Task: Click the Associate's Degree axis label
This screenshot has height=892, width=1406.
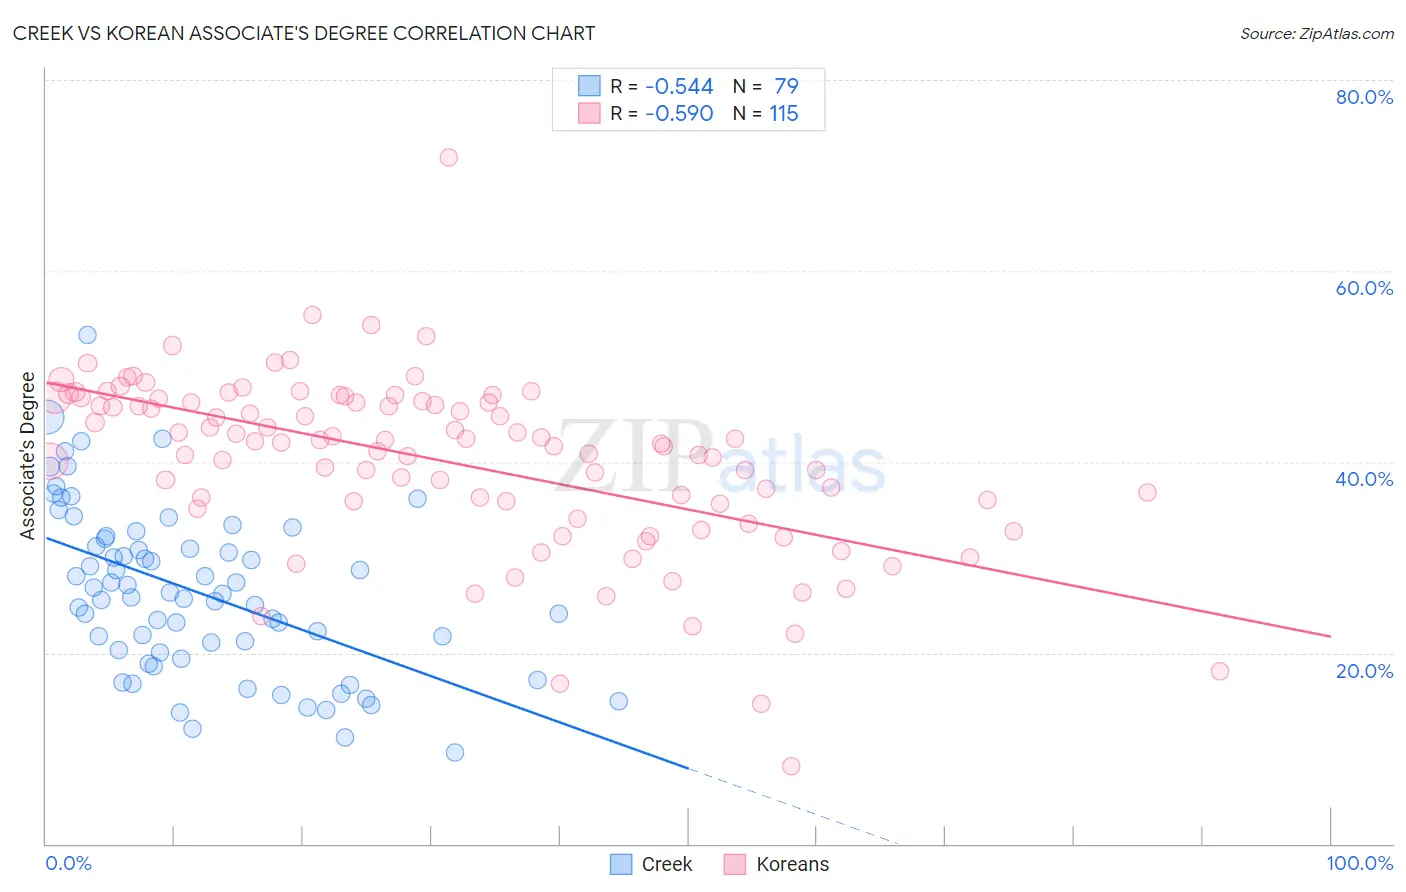Action: click(x=28, y=456)
